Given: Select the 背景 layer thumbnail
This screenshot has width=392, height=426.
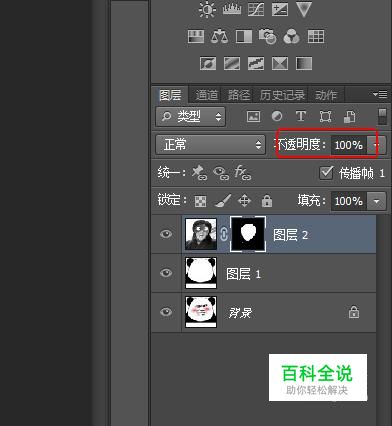Looking at the screenshot, I should [x=201, y=312].
